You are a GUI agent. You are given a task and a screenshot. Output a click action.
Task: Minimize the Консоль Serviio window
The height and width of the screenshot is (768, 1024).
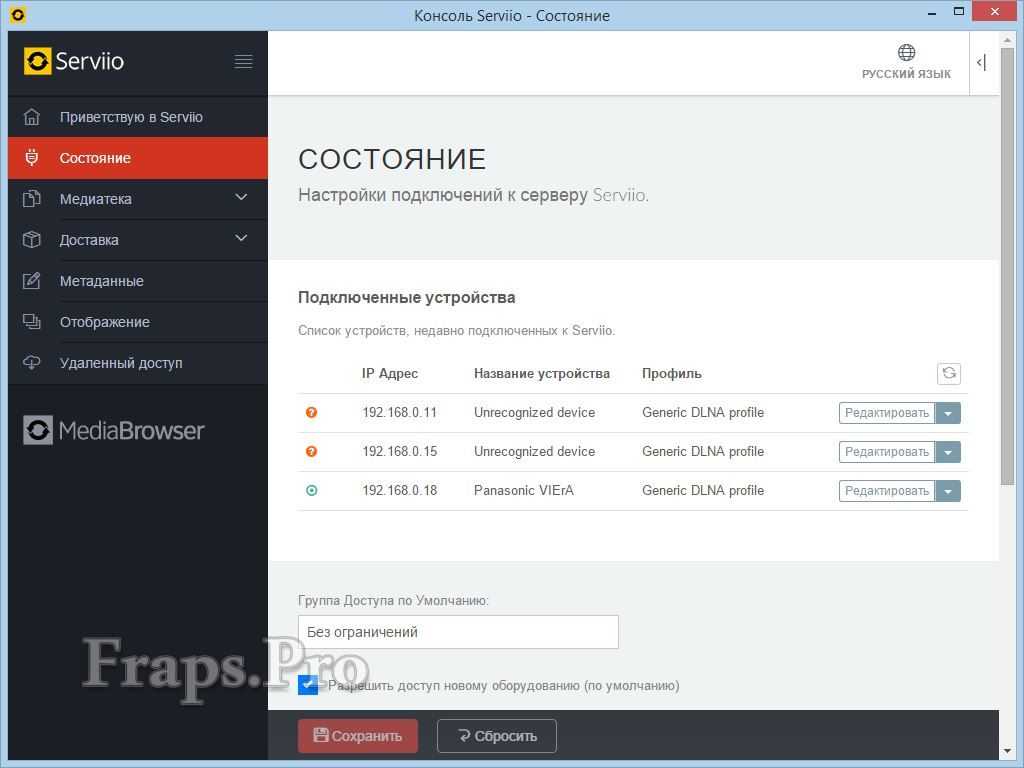932,13
